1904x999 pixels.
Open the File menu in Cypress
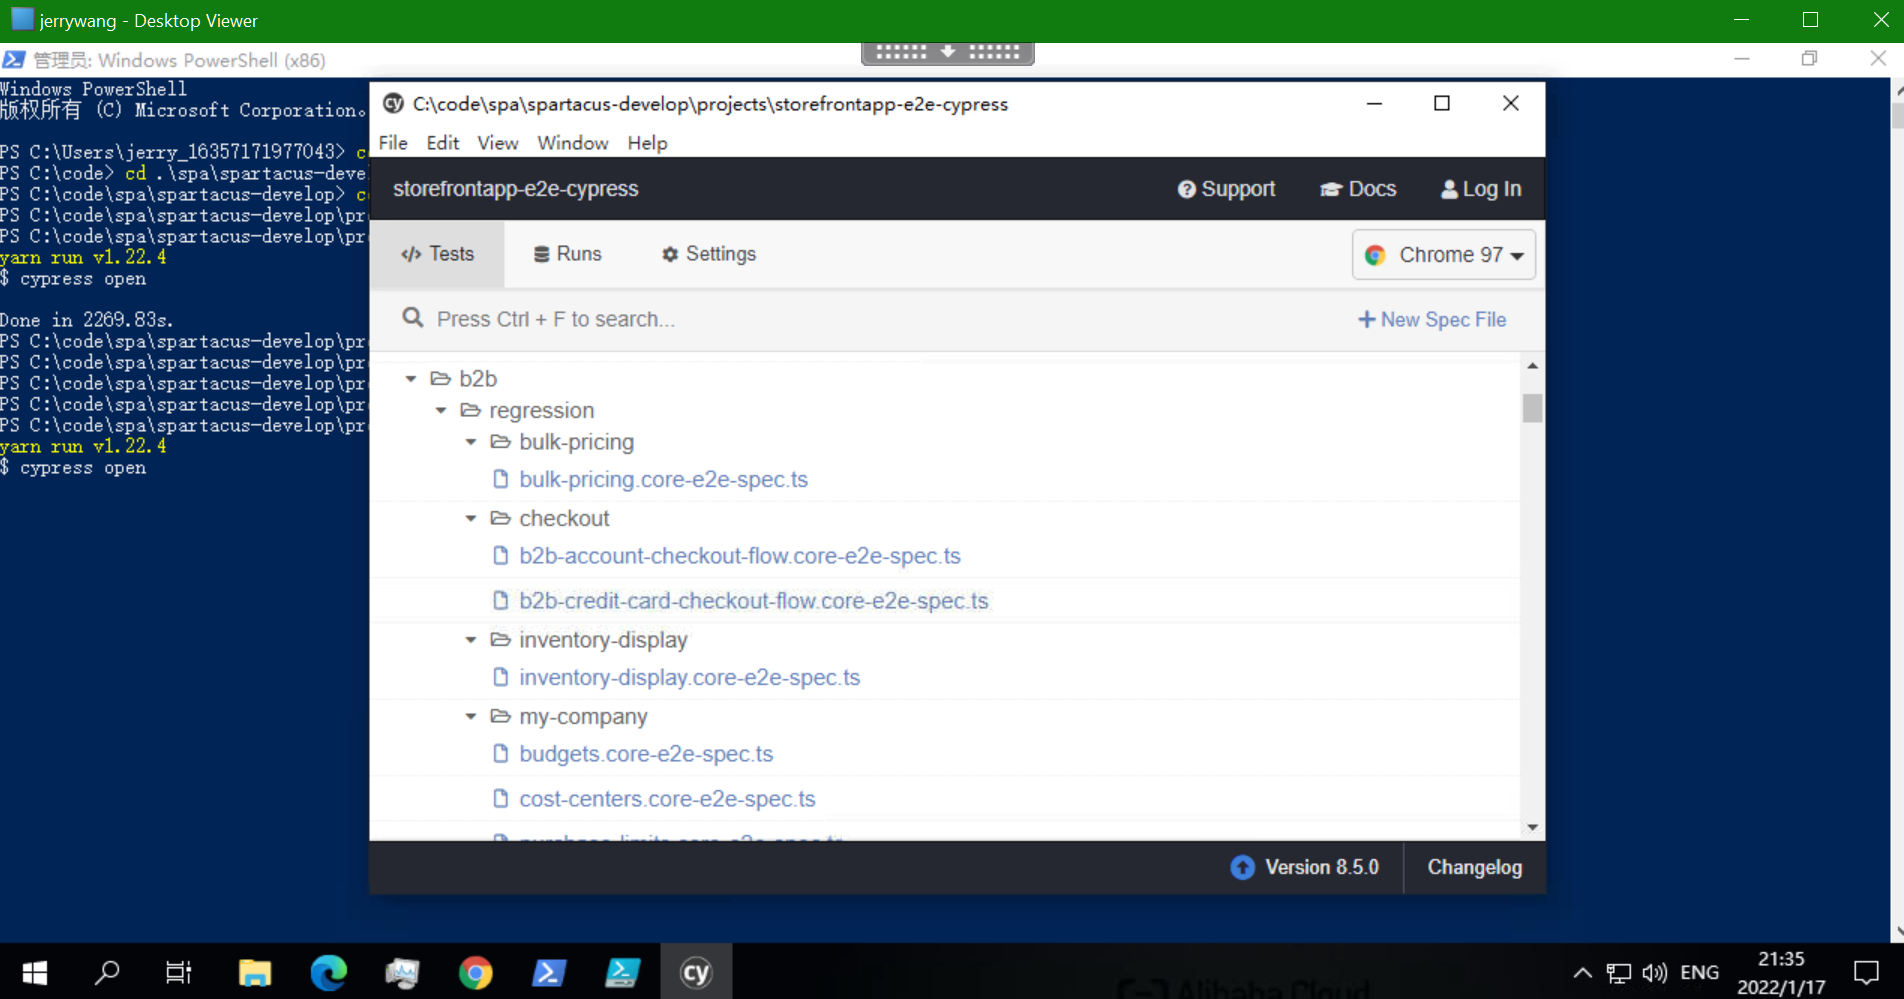[393, 143]
